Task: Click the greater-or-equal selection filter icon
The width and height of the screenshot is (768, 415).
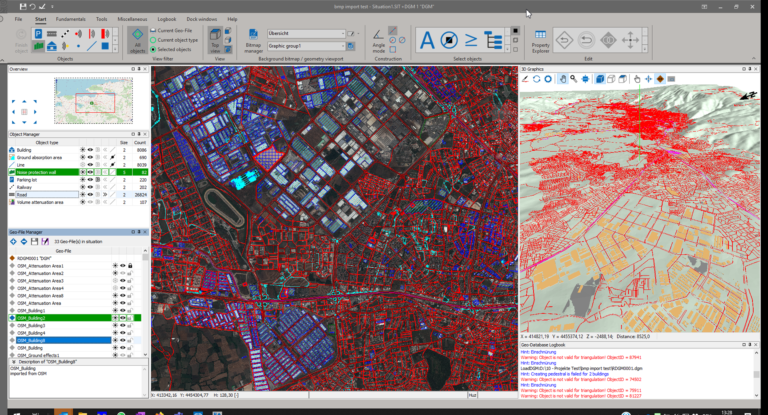Action: pos(471,40)
